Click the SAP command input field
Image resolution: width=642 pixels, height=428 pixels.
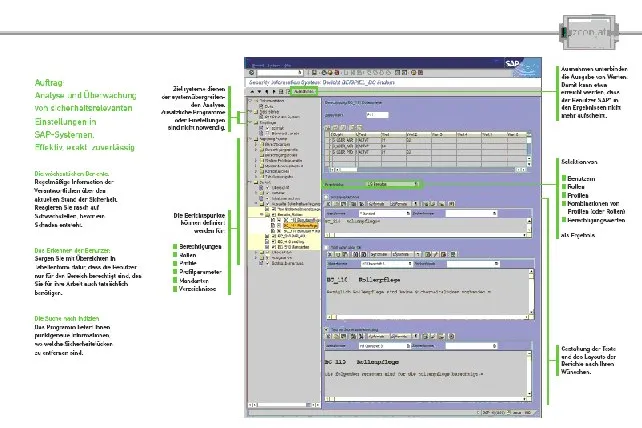[279, 72]
